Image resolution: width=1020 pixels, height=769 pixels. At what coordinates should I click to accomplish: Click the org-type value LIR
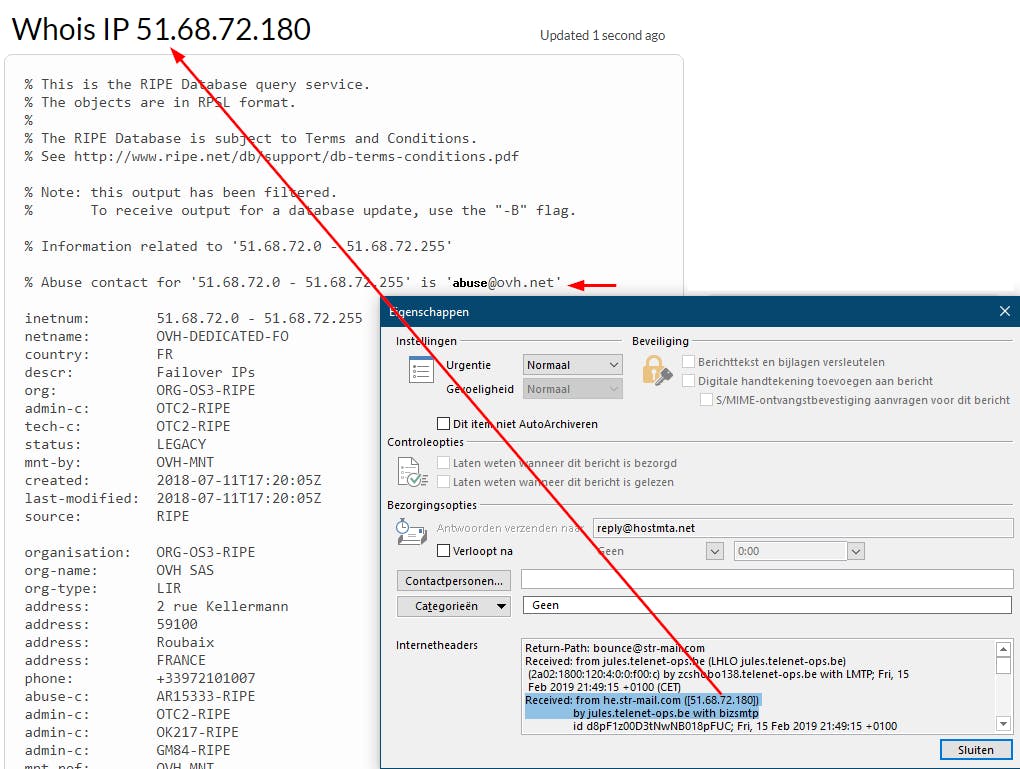coord(168,588)
